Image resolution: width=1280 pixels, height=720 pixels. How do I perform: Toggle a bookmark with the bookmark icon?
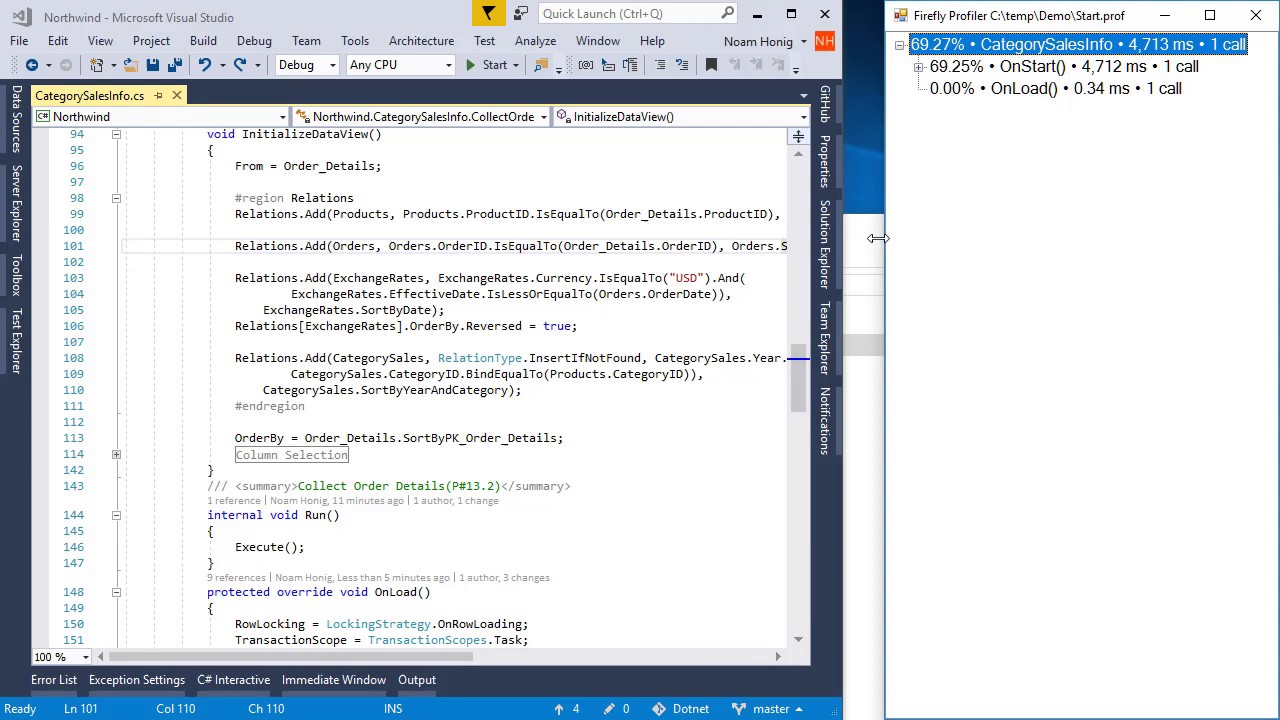(x=711, y=65)
